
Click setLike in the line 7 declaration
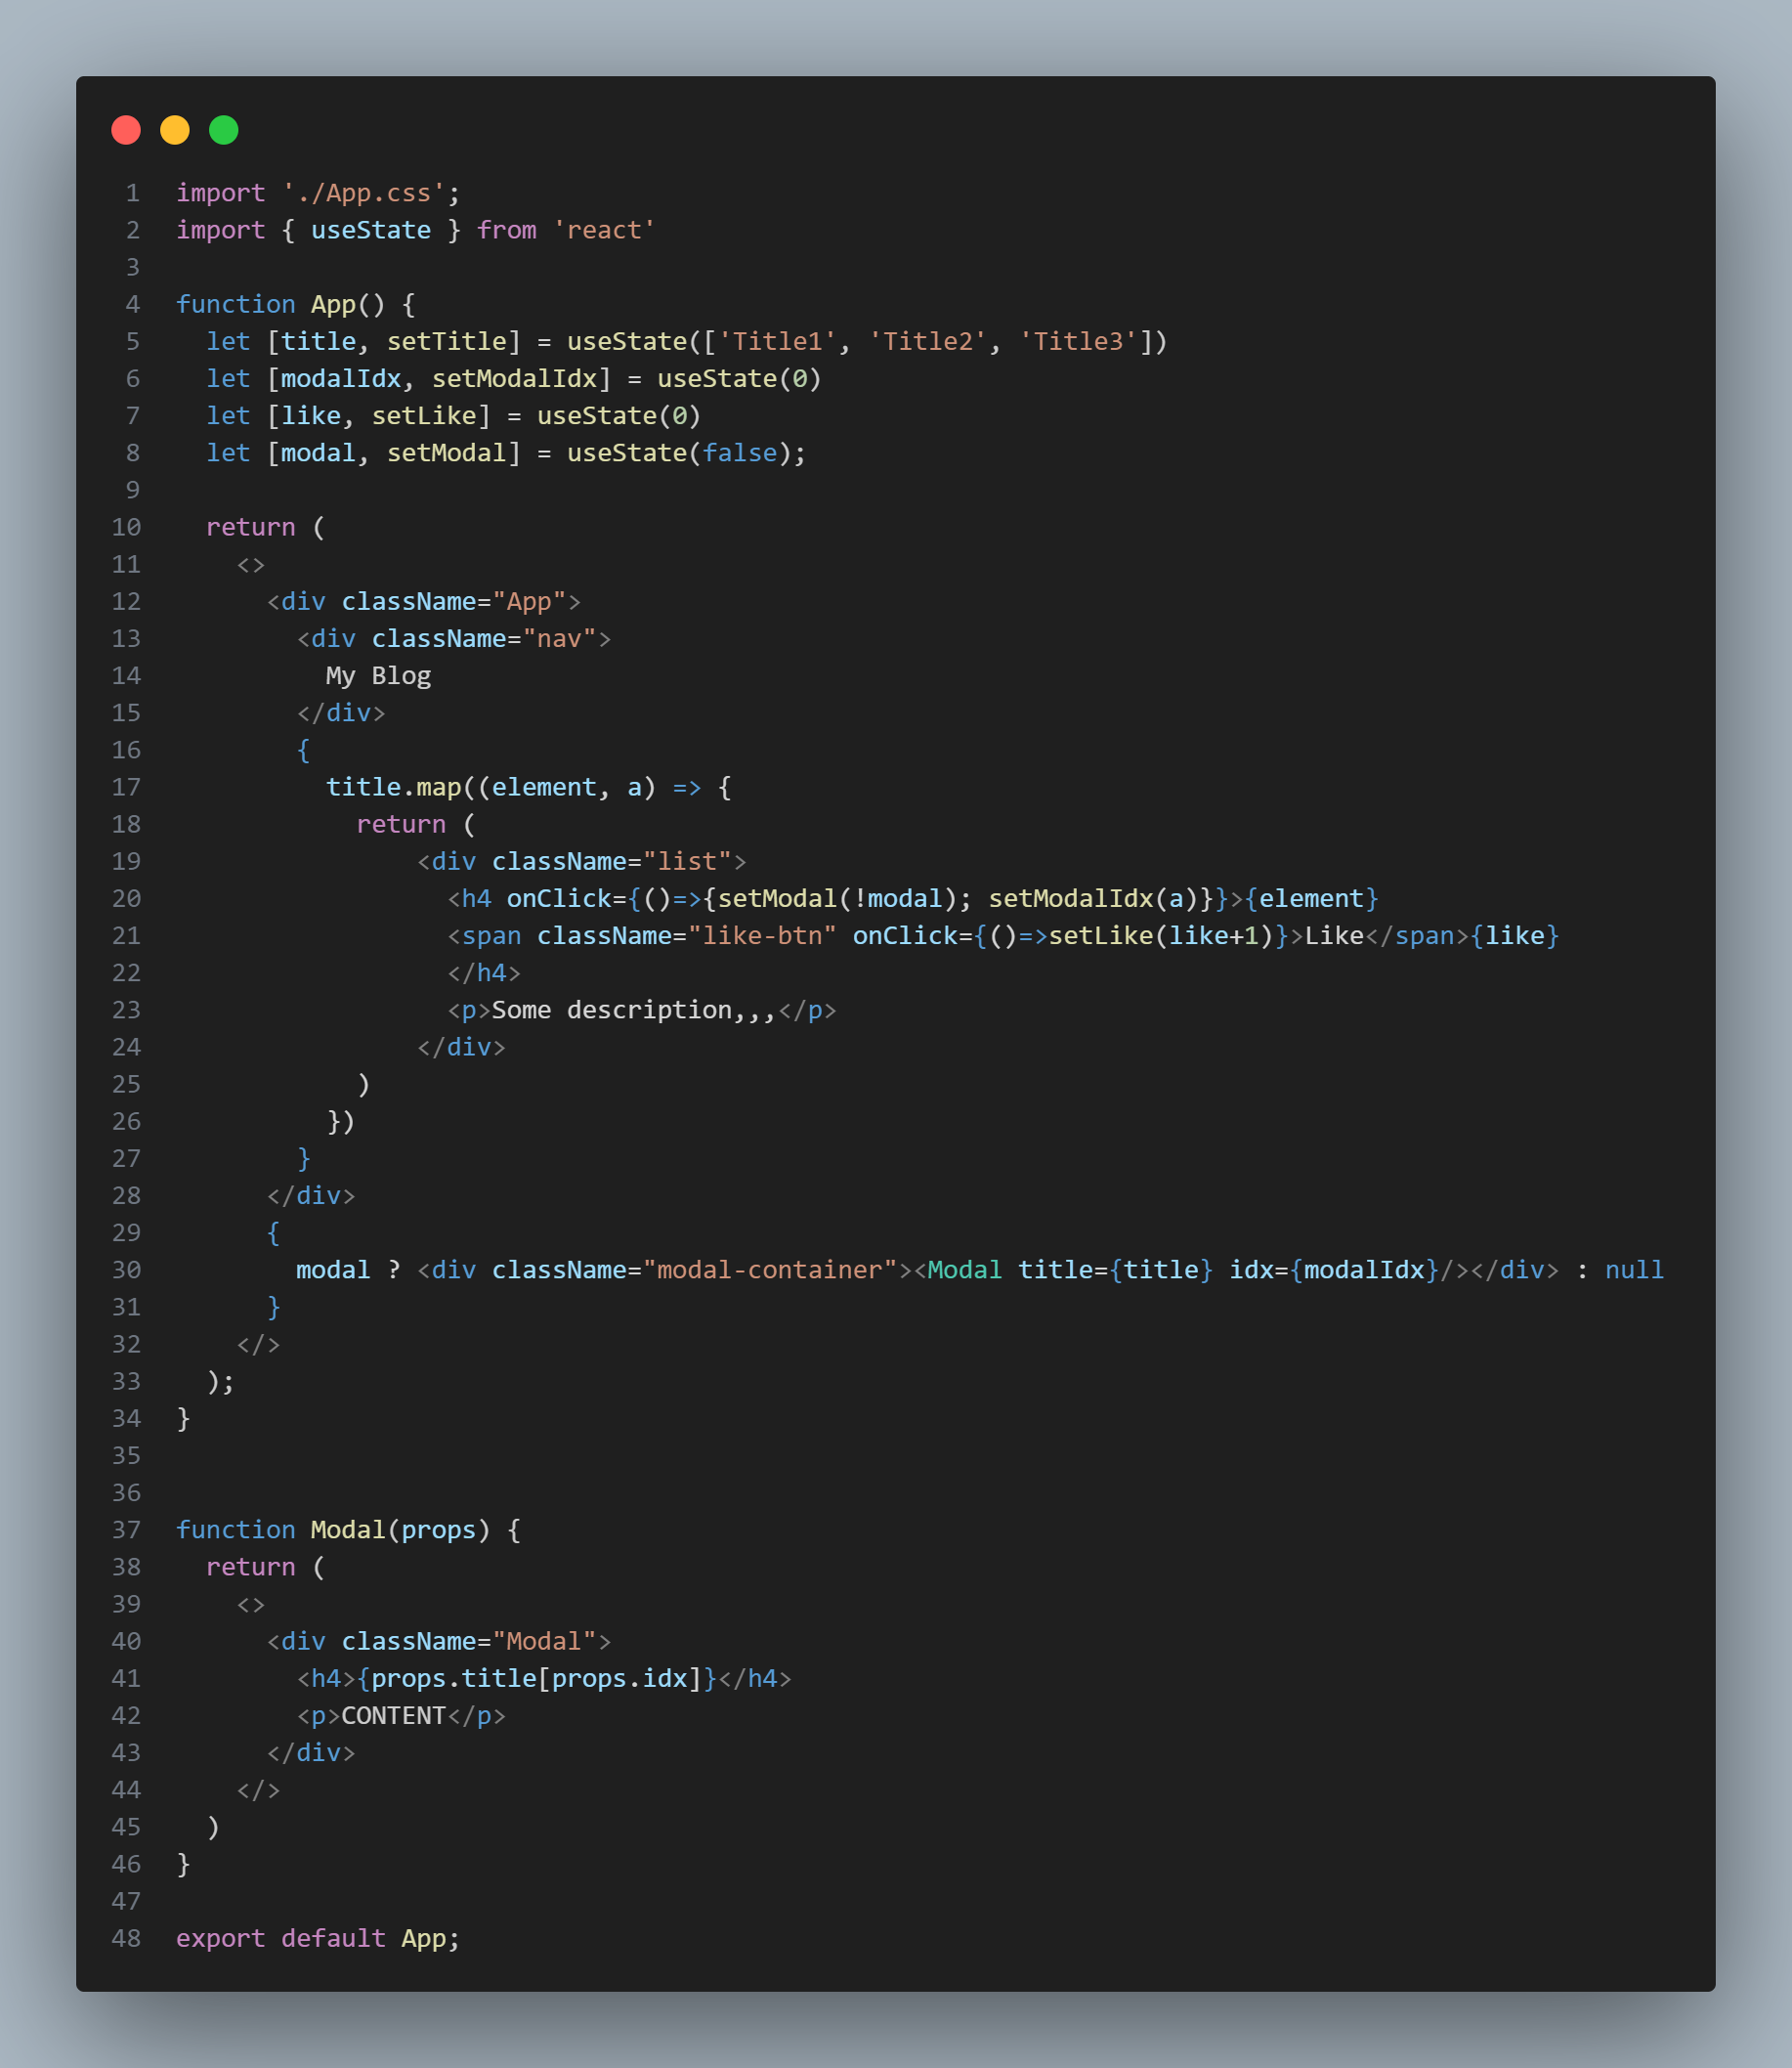click(x=424, y=415)
